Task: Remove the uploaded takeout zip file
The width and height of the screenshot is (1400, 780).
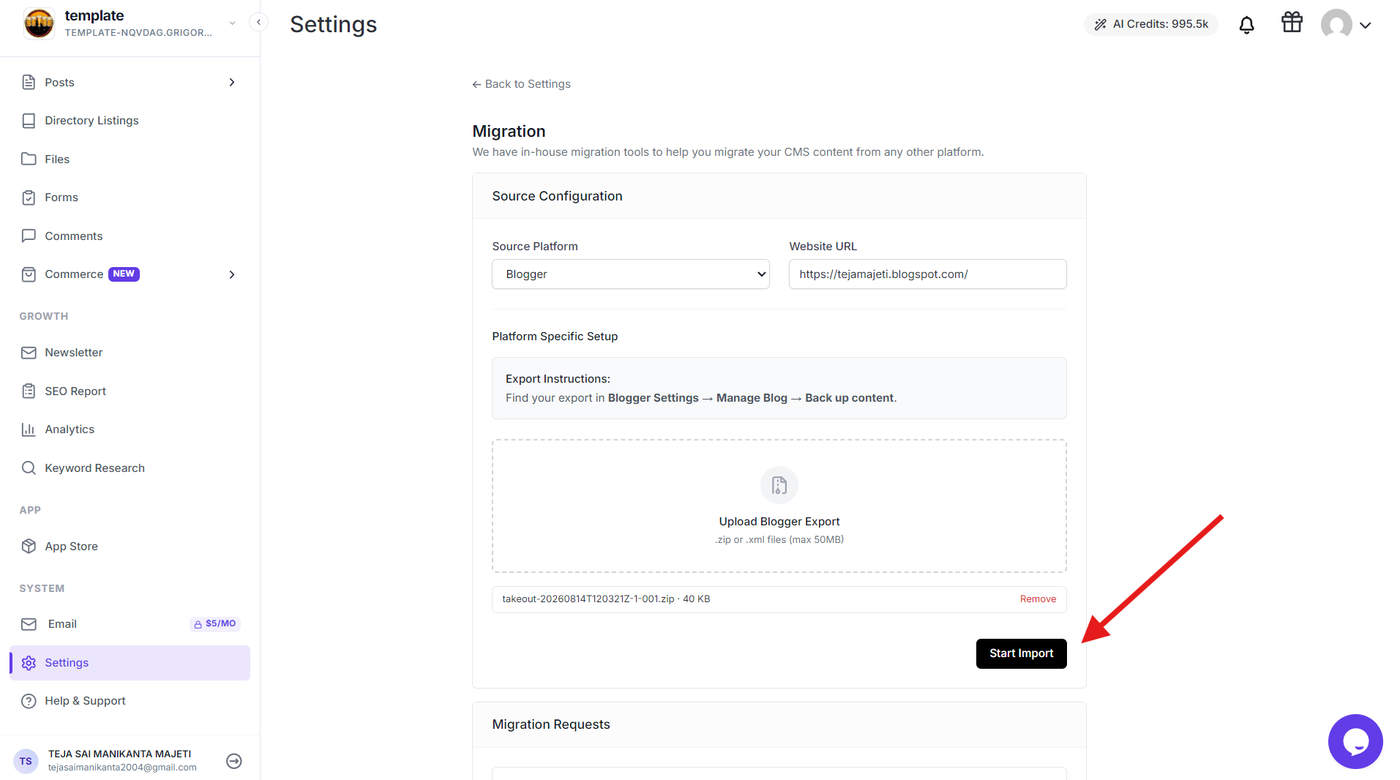Action: pyautogui.click(x=1037, y=599)
